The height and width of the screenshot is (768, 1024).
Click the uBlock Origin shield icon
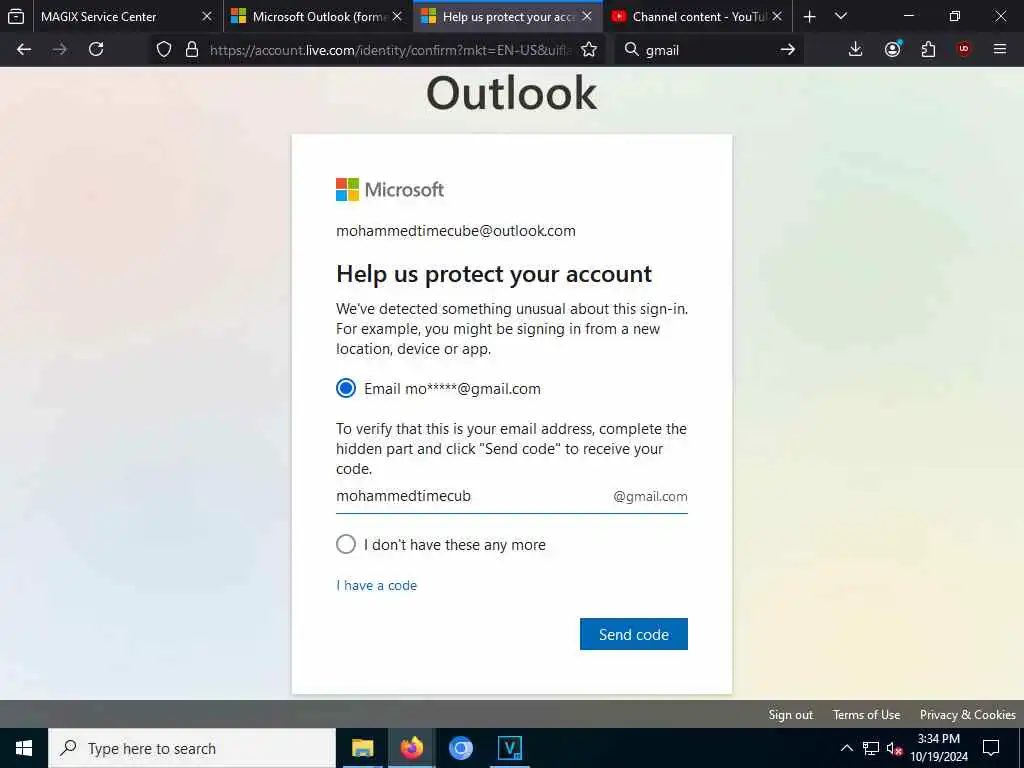(x=964, y=49)
